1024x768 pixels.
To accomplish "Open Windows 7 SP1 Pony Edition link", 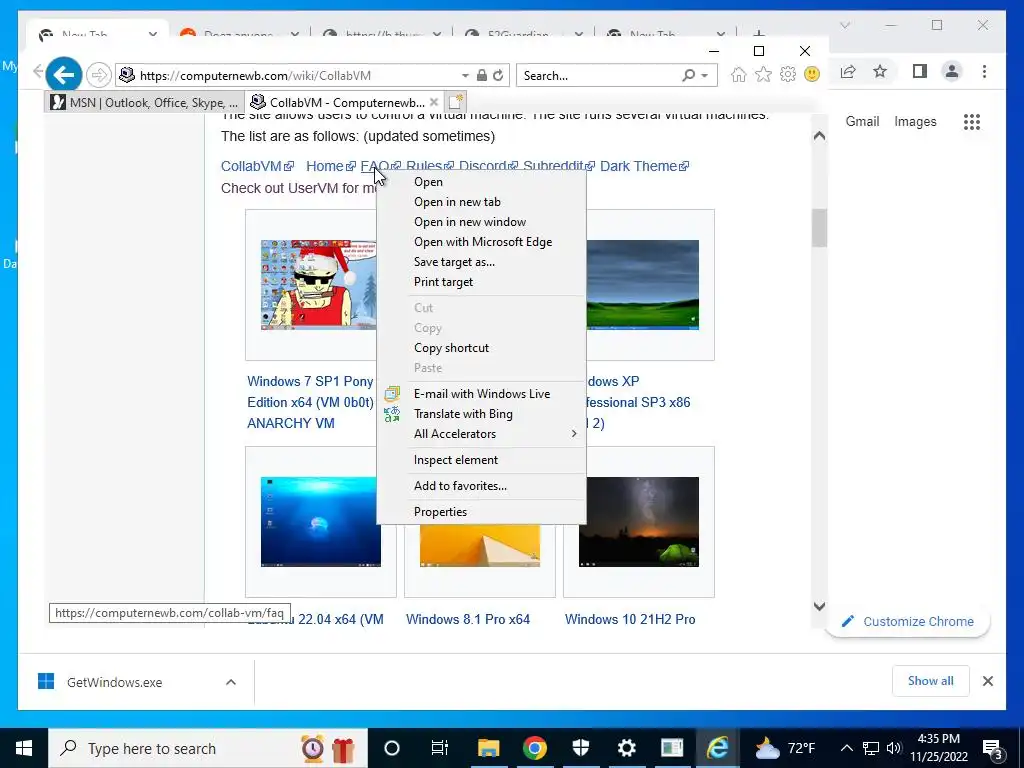I will coord(310,402).
